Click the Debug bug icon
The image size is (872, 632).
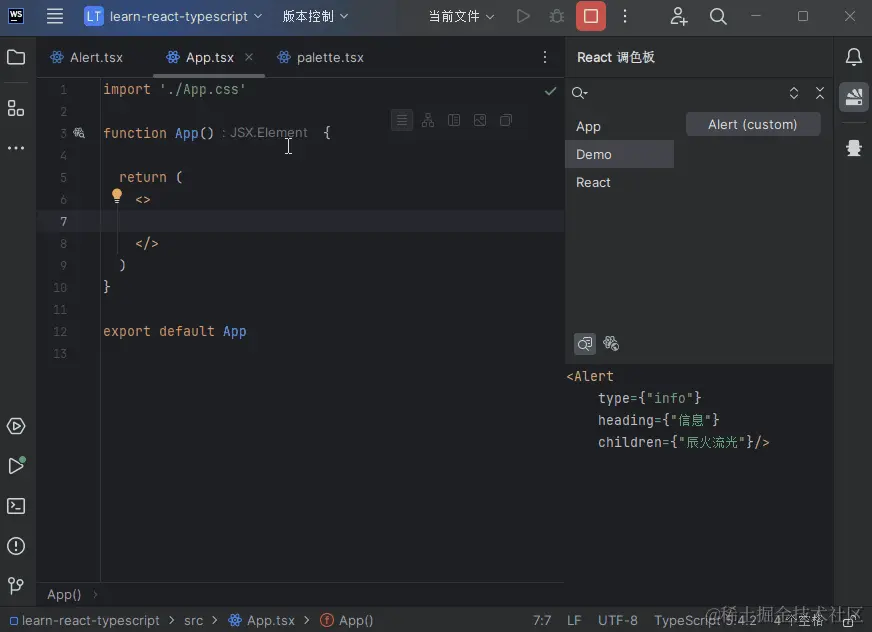pyautogui.click(x=557, y=16)
